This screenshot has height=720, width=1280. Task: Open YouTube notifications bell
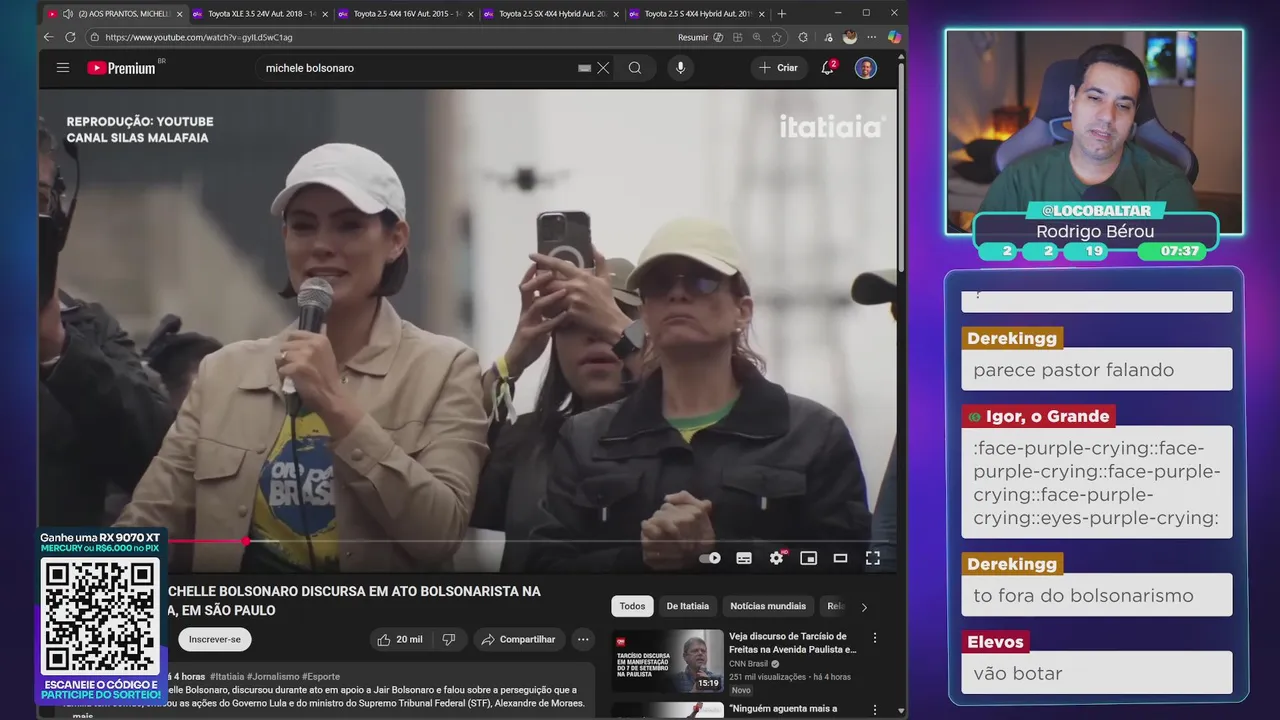[x=828, y=68]
